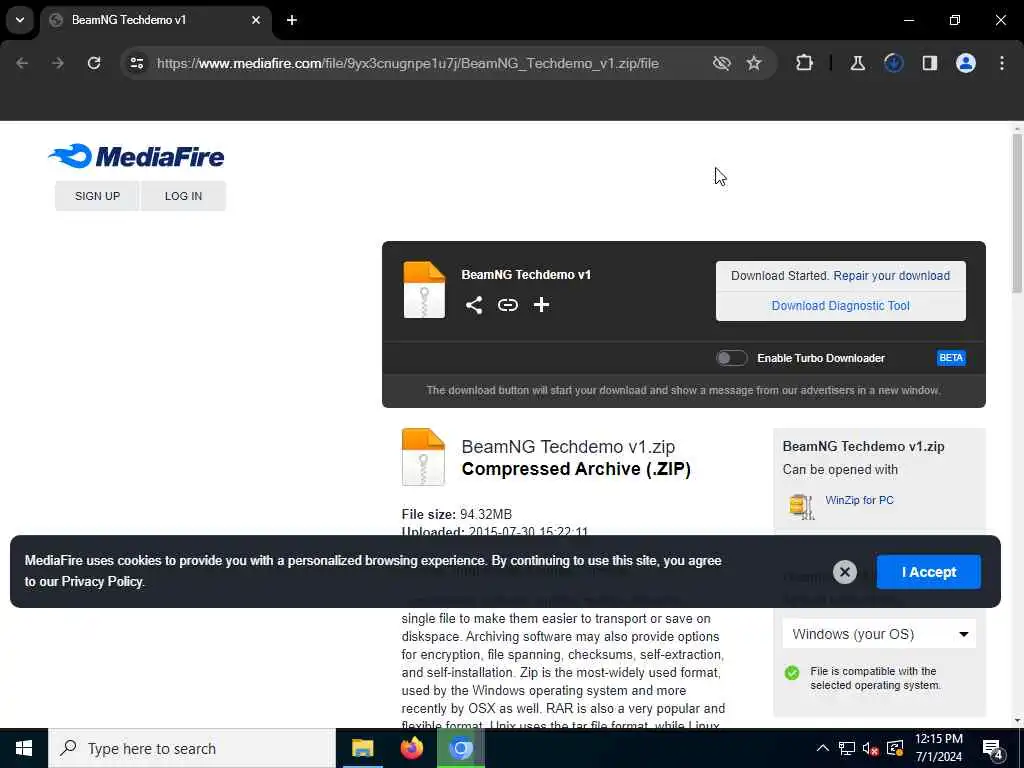
Task: Click the MediaFire logo
Action: [x=136, y=156]
